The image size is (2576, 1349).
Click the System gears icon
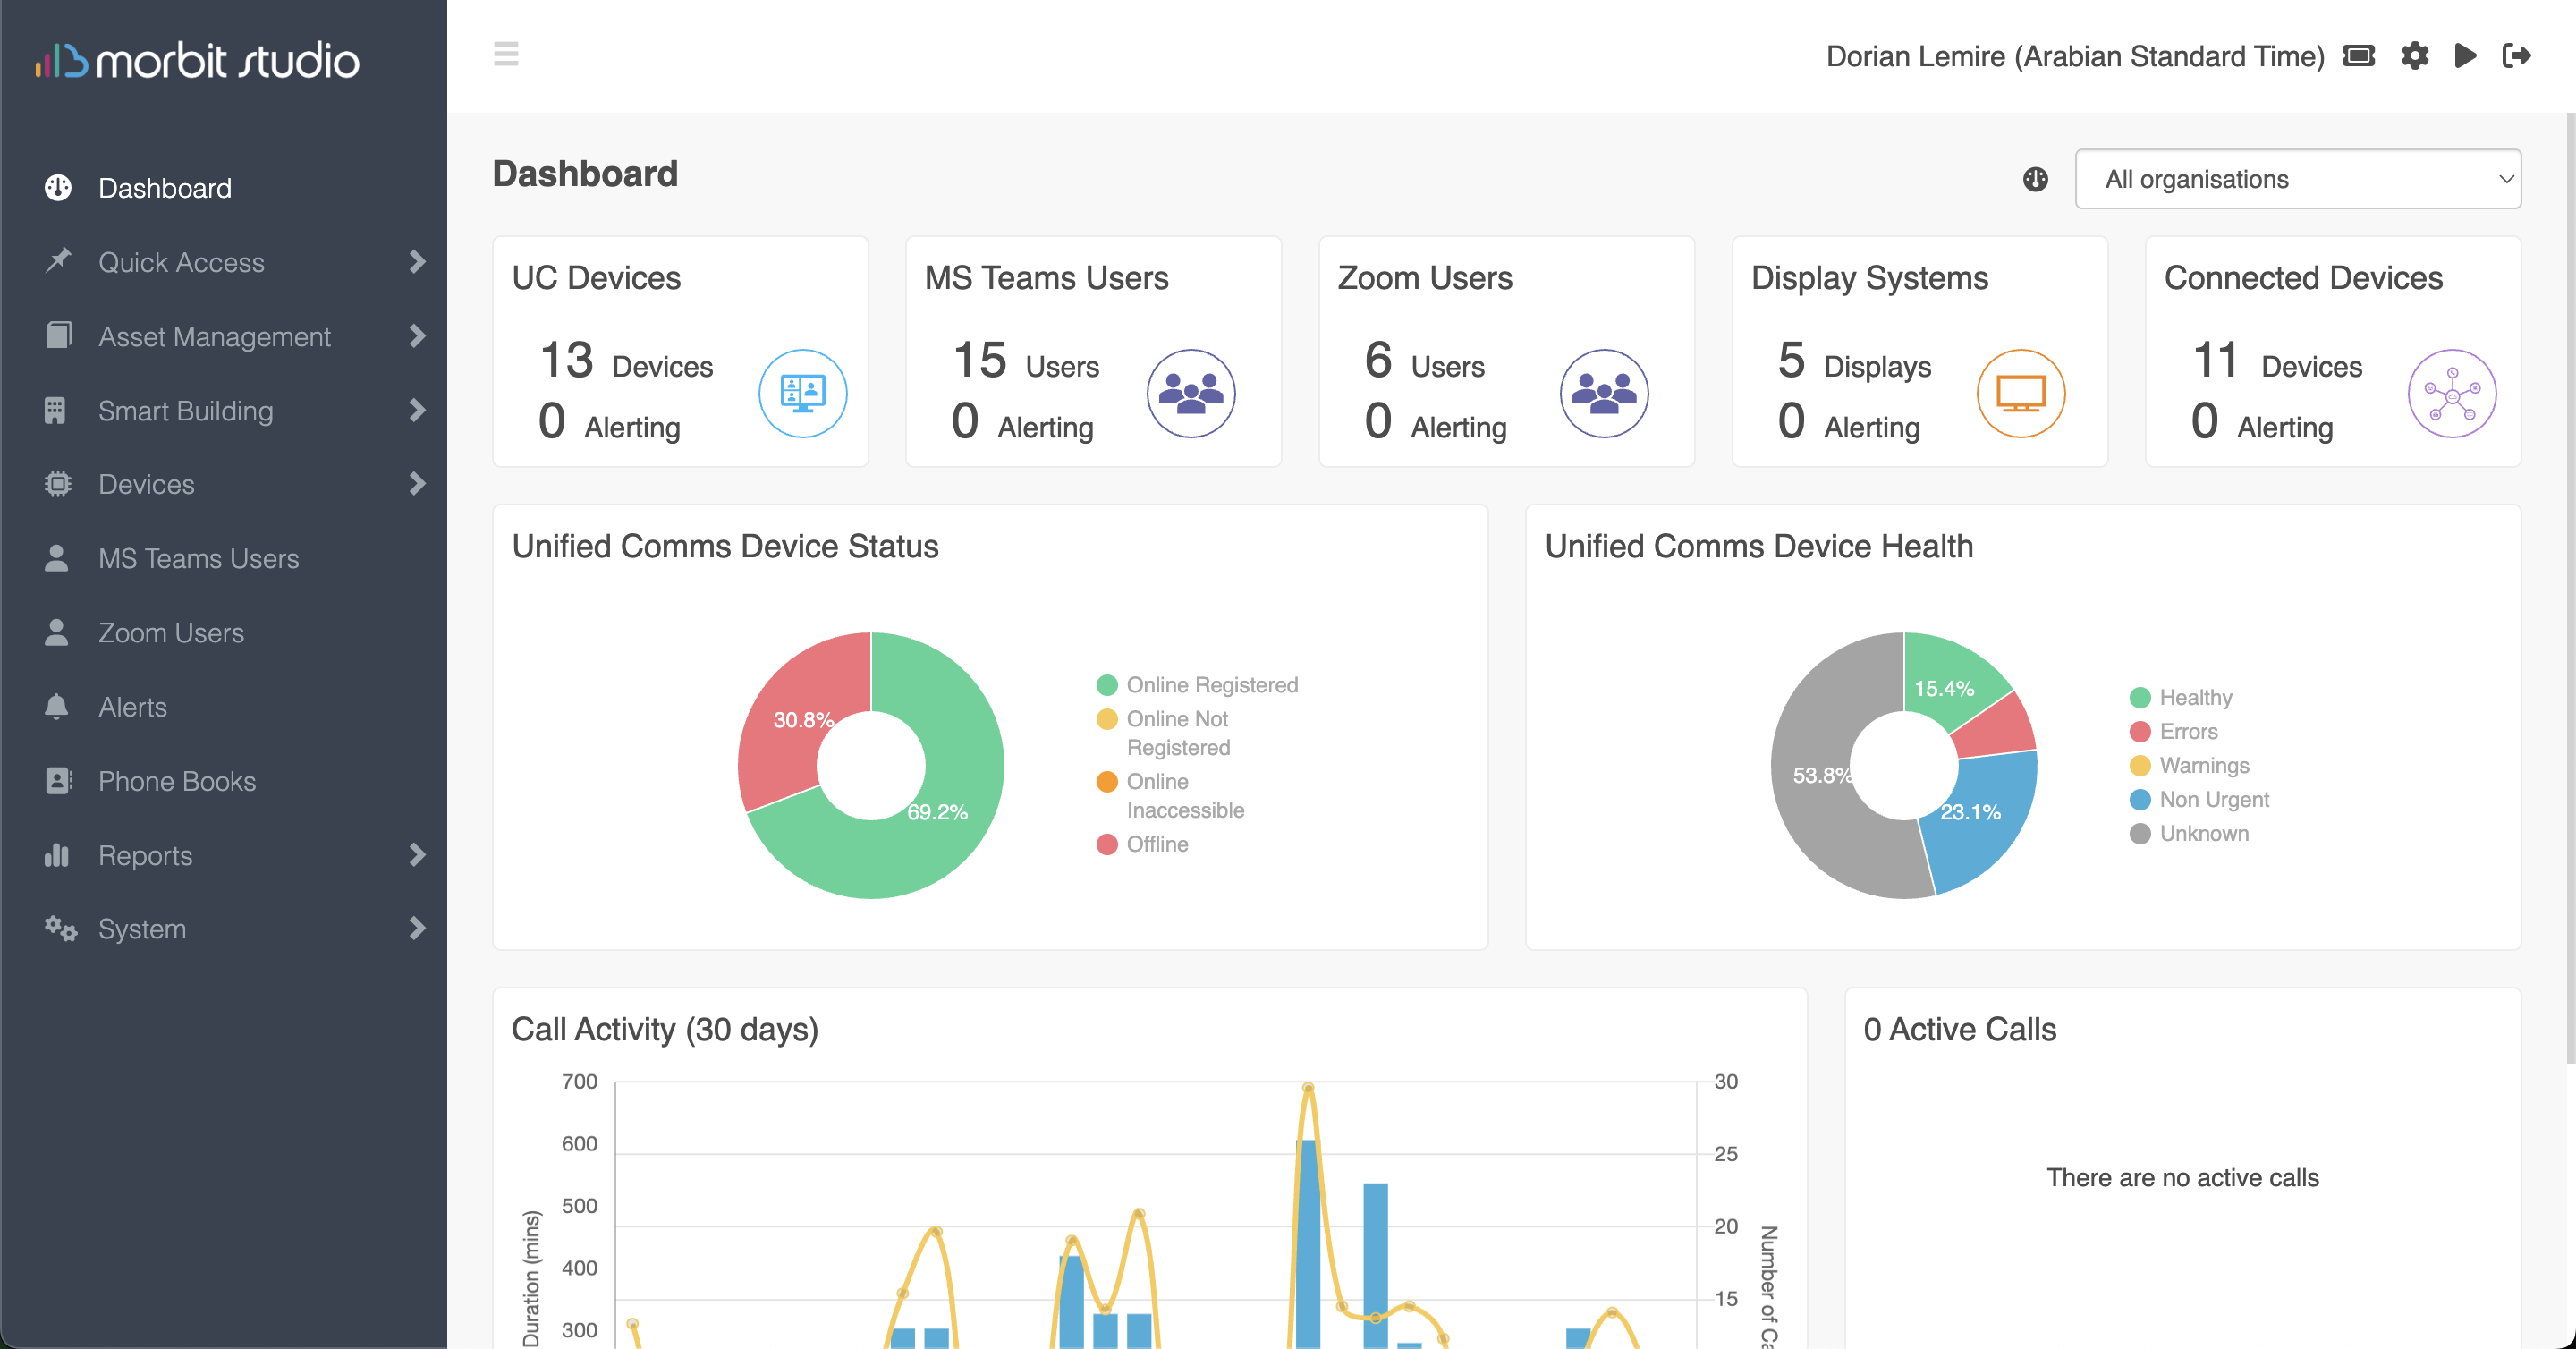click(60, 929)
